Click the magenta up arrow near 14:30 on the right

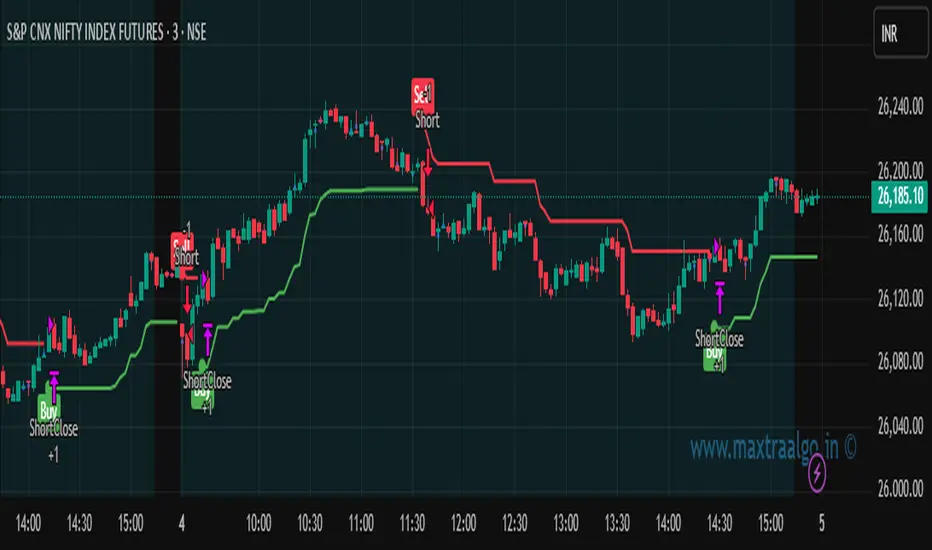pos(720,298)
